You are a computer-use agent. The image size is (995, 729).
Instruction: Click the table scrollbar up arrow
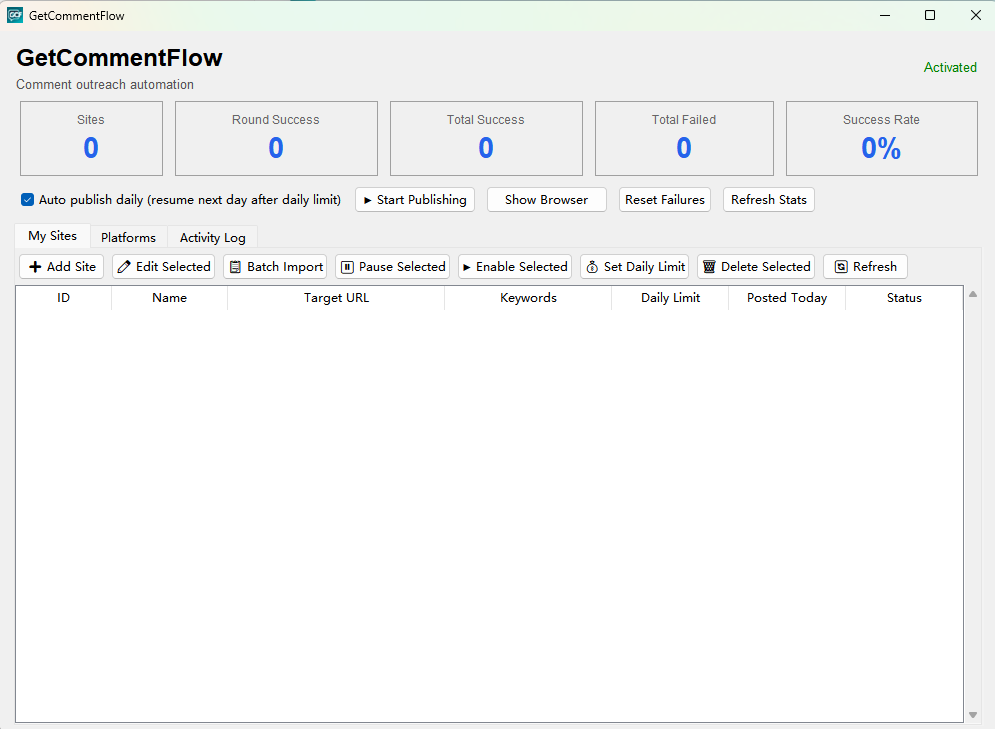(973, 294)
